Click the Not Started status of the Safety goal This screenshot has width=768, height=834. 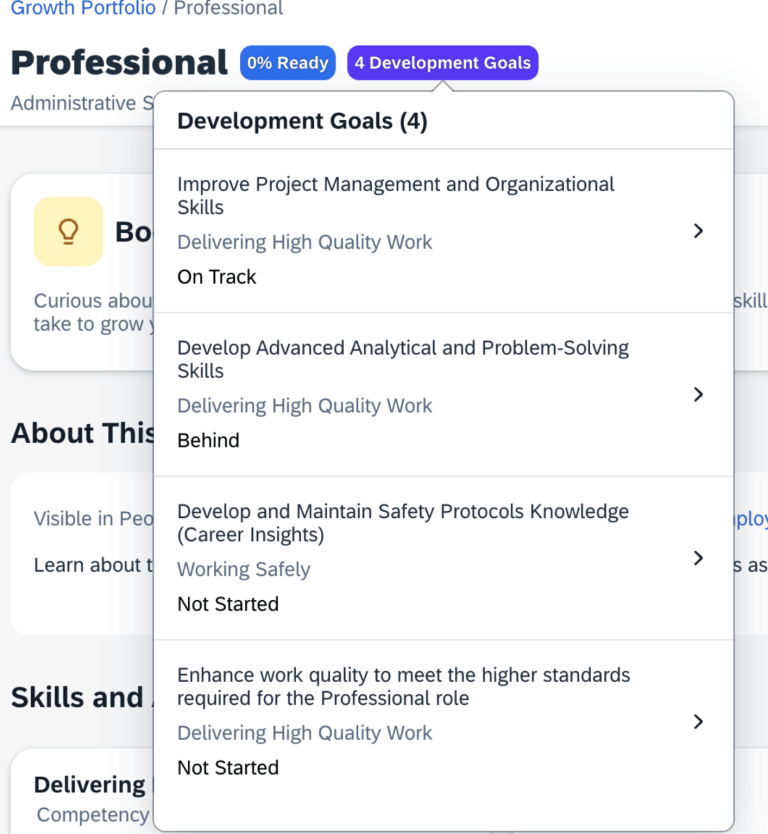[228, 604]
